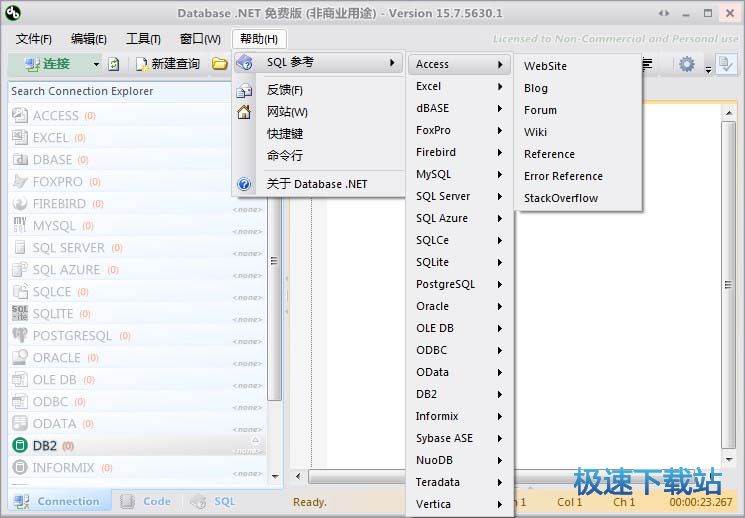This screenshot has height=518, width=745.
Task: Click the FOXPRO fox icon in explorer
Action: coord(19,181)
